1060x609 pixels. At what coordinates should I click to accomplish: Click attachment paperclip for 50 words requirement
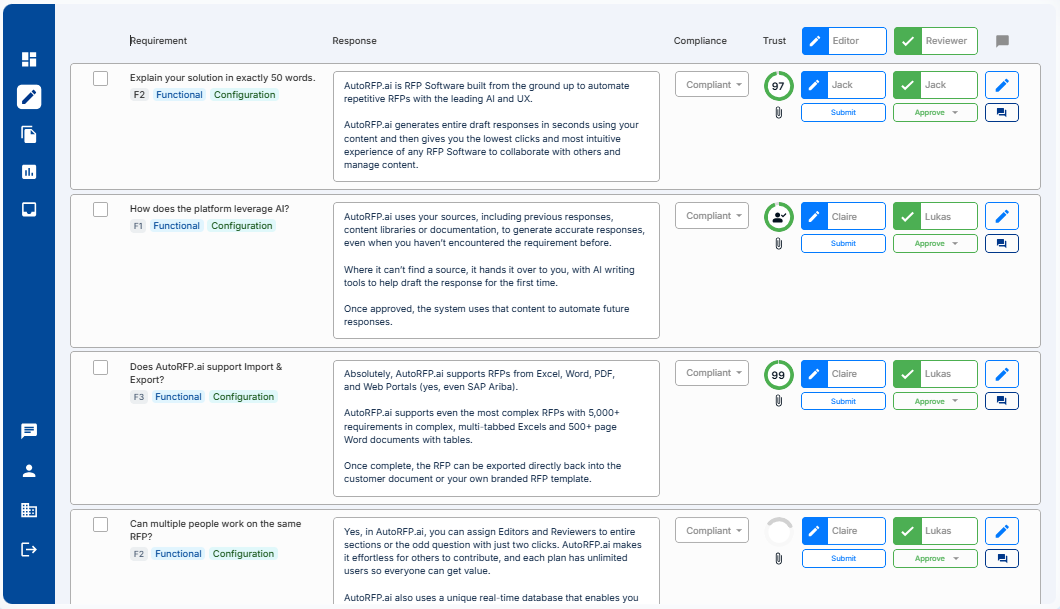779,113
